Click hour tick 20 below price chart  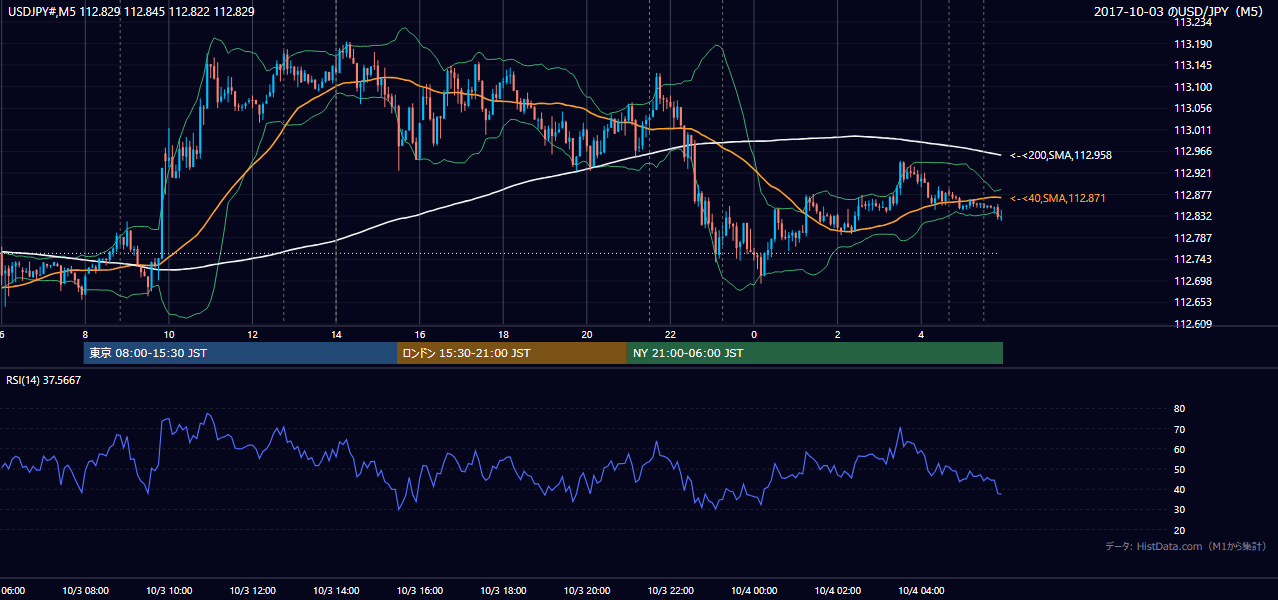[587, 335]
